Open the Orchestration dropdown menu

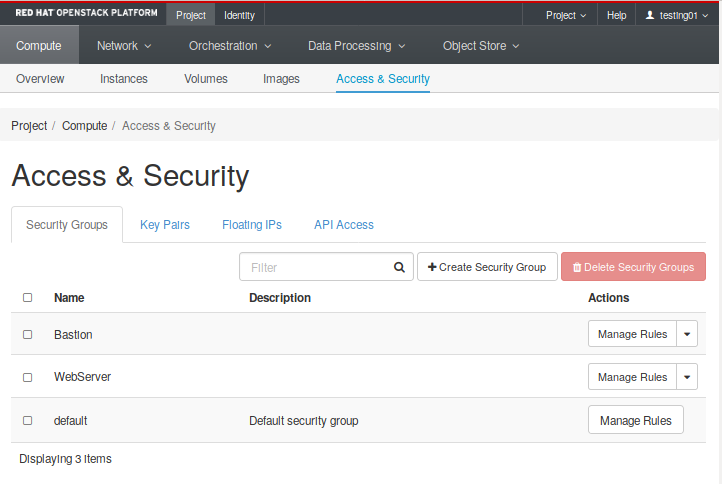tap(230, 45)
